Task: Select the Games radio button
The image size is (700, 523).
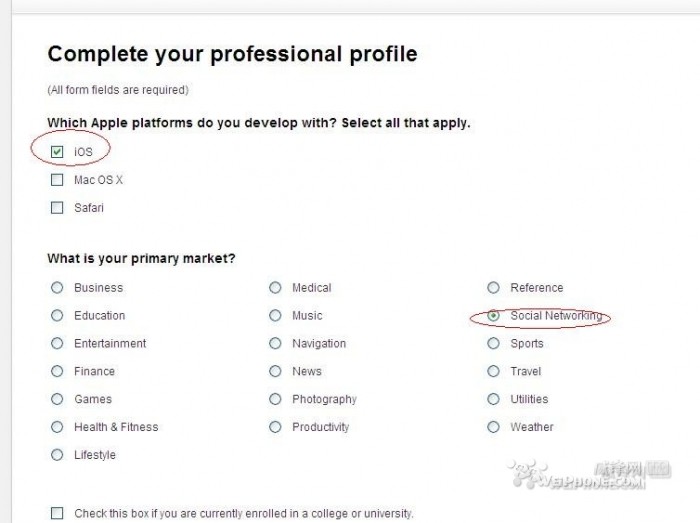Action: point(57,399)
